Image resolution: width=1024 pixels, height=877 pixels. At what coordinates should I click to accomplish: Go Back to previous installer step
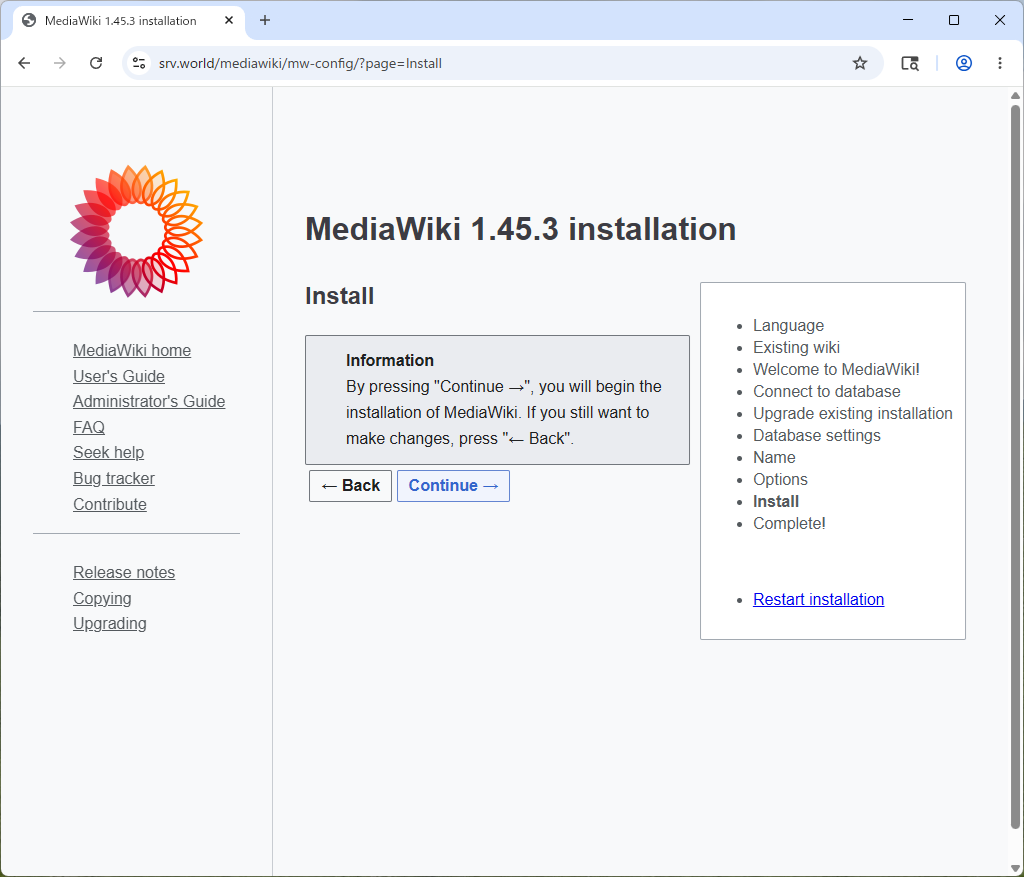click(x=351, y=486)
